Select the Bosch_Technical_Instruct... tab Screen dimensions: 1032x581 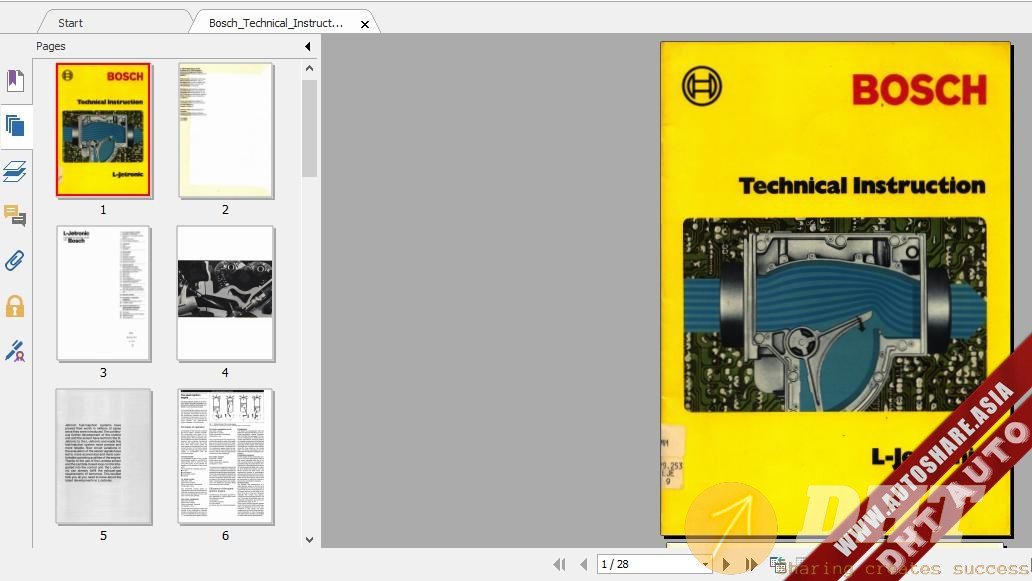click(276, 23)
